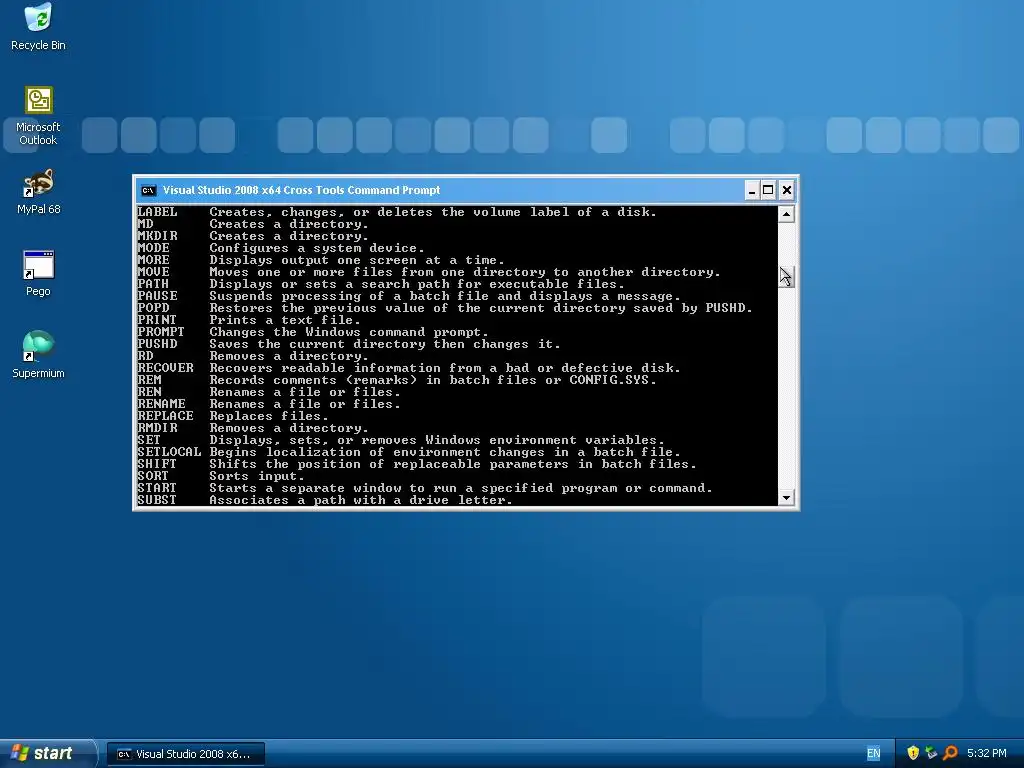Select the Microsoft Outlook desktop icon
1024x768 pixels.
tap(38, 116)
